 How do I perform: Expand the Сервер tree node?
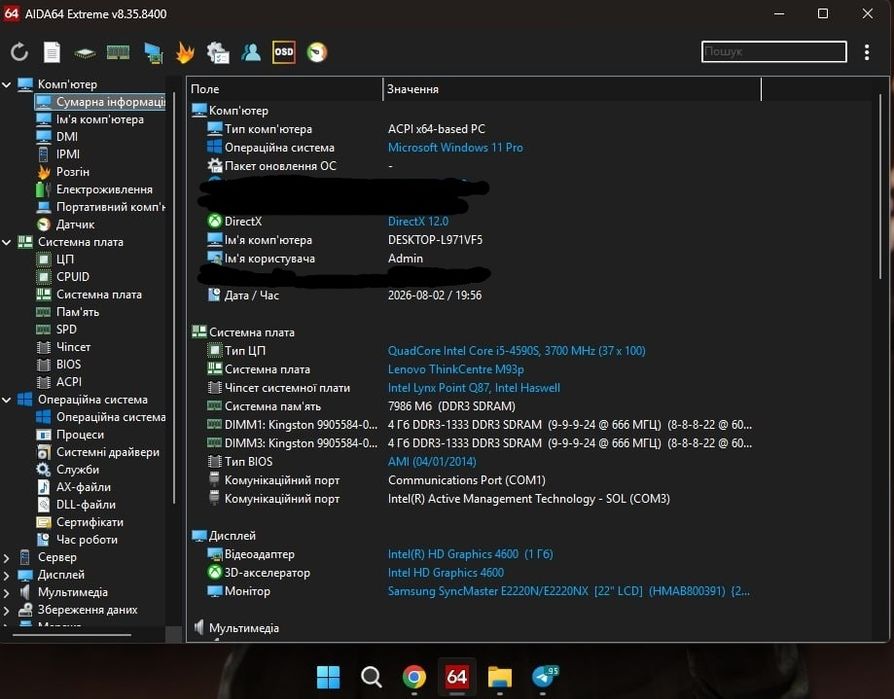pos(7,558)
